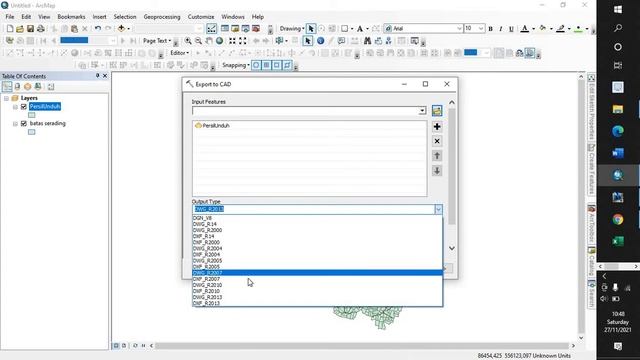Open the File menu
This screenshot has width=640, height=360.
pyautogui.click(x=10, y=17)
